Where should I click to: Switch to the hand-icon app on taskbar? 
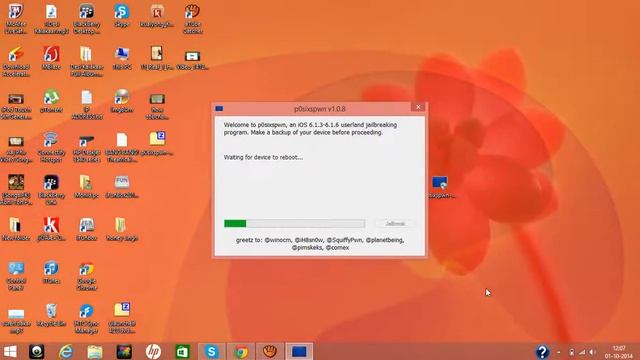pyautogui.click(x=270, y=351)
